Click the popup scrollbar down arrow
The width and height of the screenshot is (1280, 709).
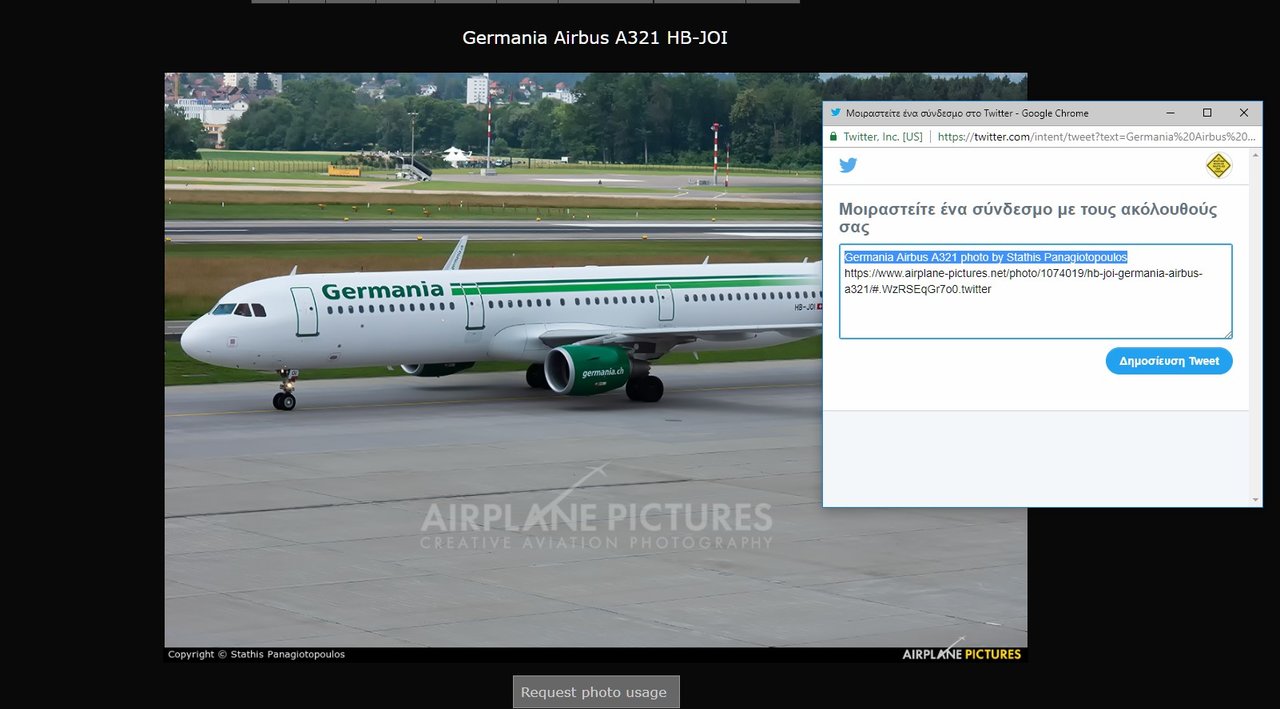coord(1256,499)
